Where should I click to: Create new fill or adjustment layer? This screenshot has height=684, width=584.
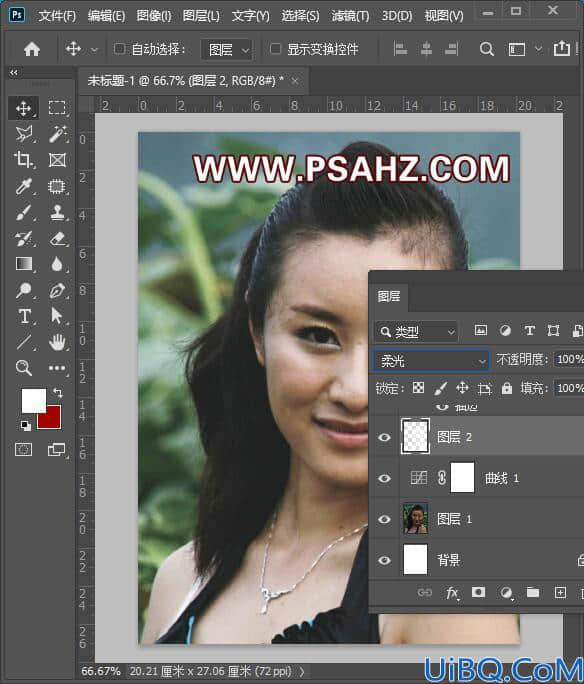pyautogui.click(x=506, y=592)
